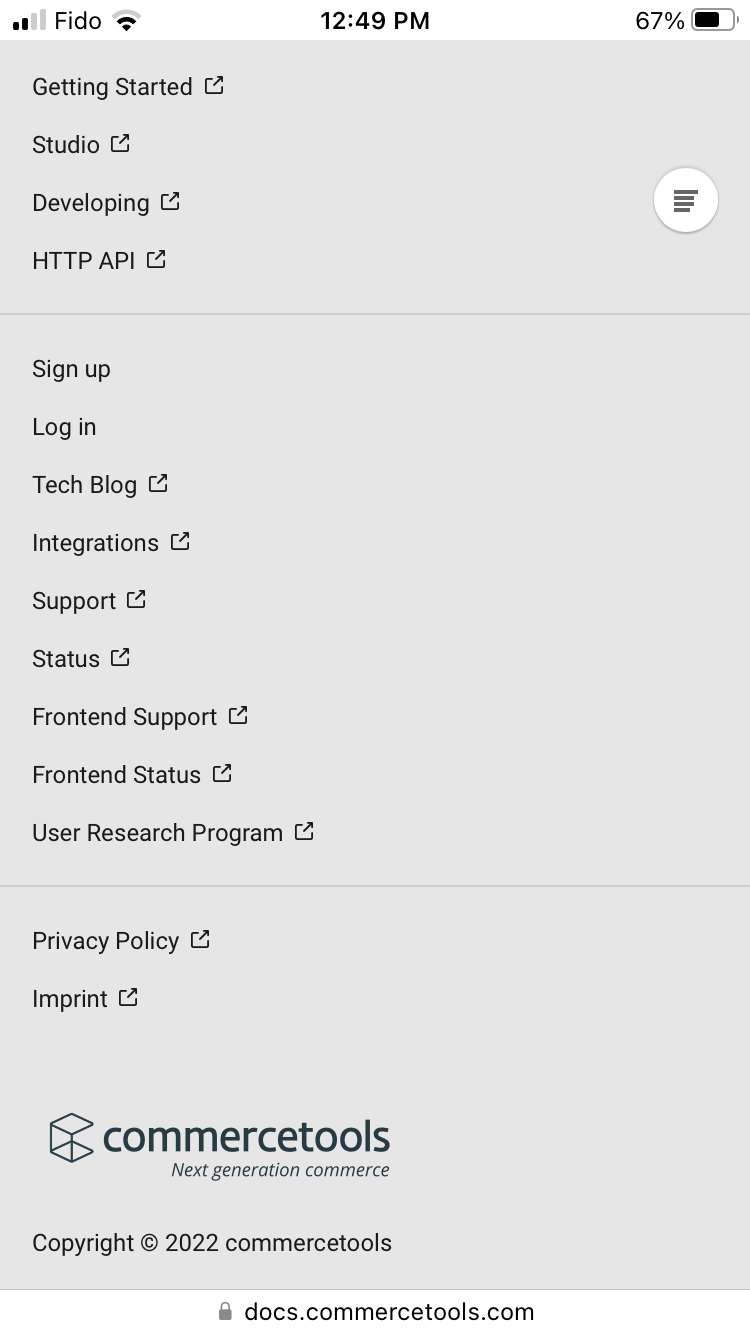Tap external-link icon next to Studio

click(121, 144)
